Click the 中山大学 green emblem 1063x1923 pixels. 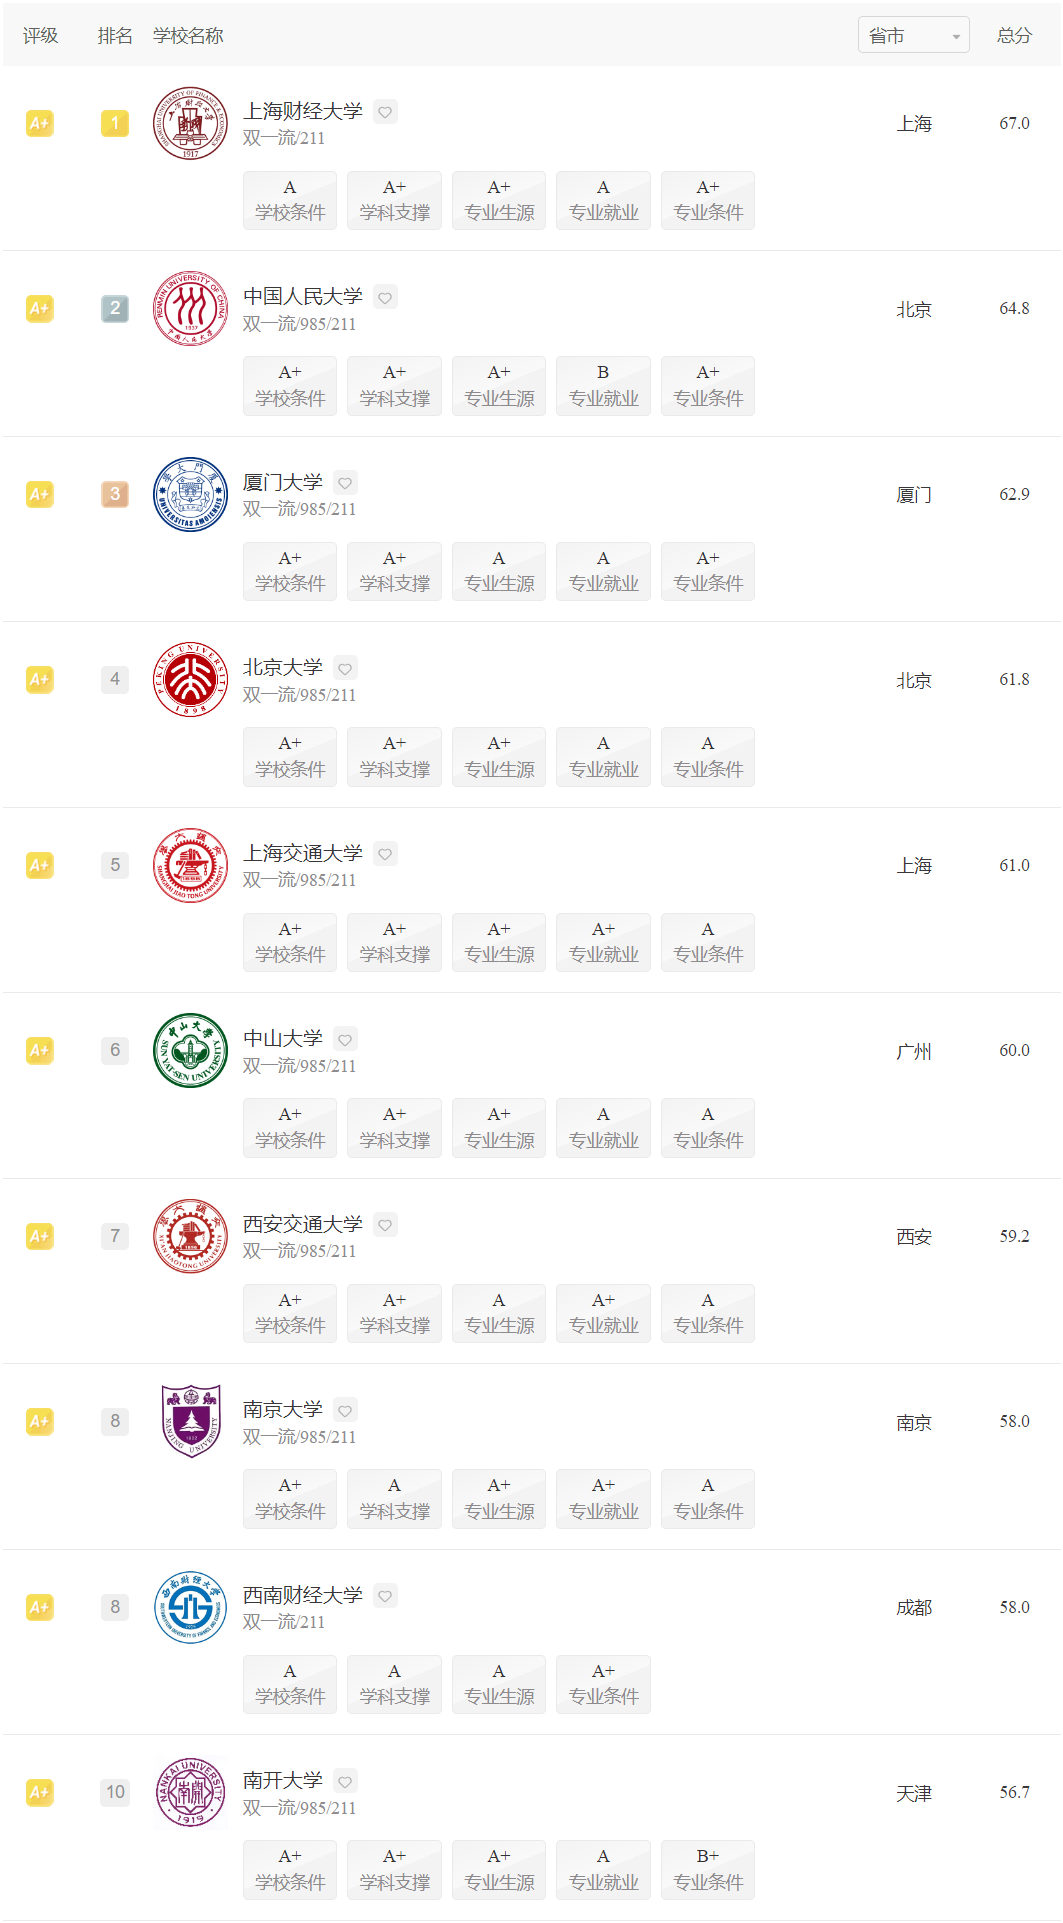[190, 1050]
